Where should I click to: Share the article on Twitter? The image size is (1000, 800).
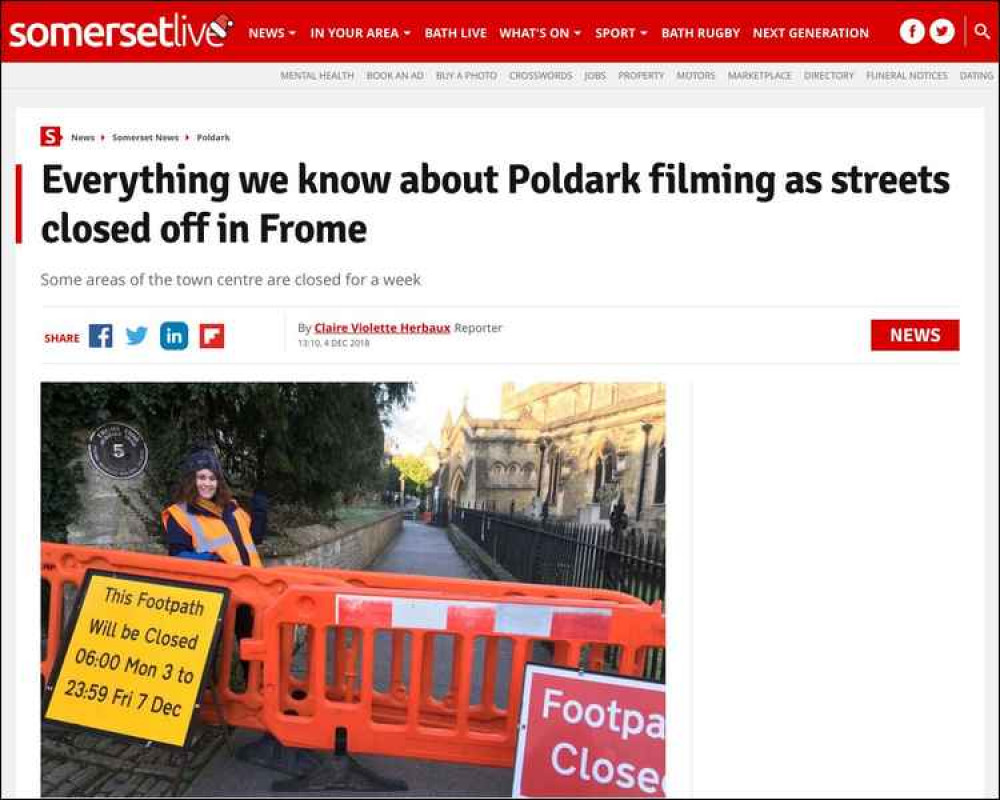[136, 336]
